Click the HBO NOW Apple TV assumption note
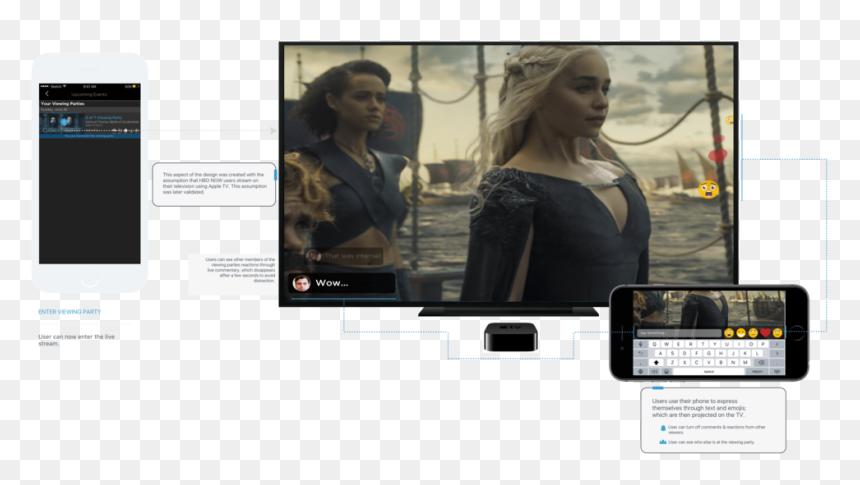The width and height of the screenshot is (860, 485). click(214, 184)
